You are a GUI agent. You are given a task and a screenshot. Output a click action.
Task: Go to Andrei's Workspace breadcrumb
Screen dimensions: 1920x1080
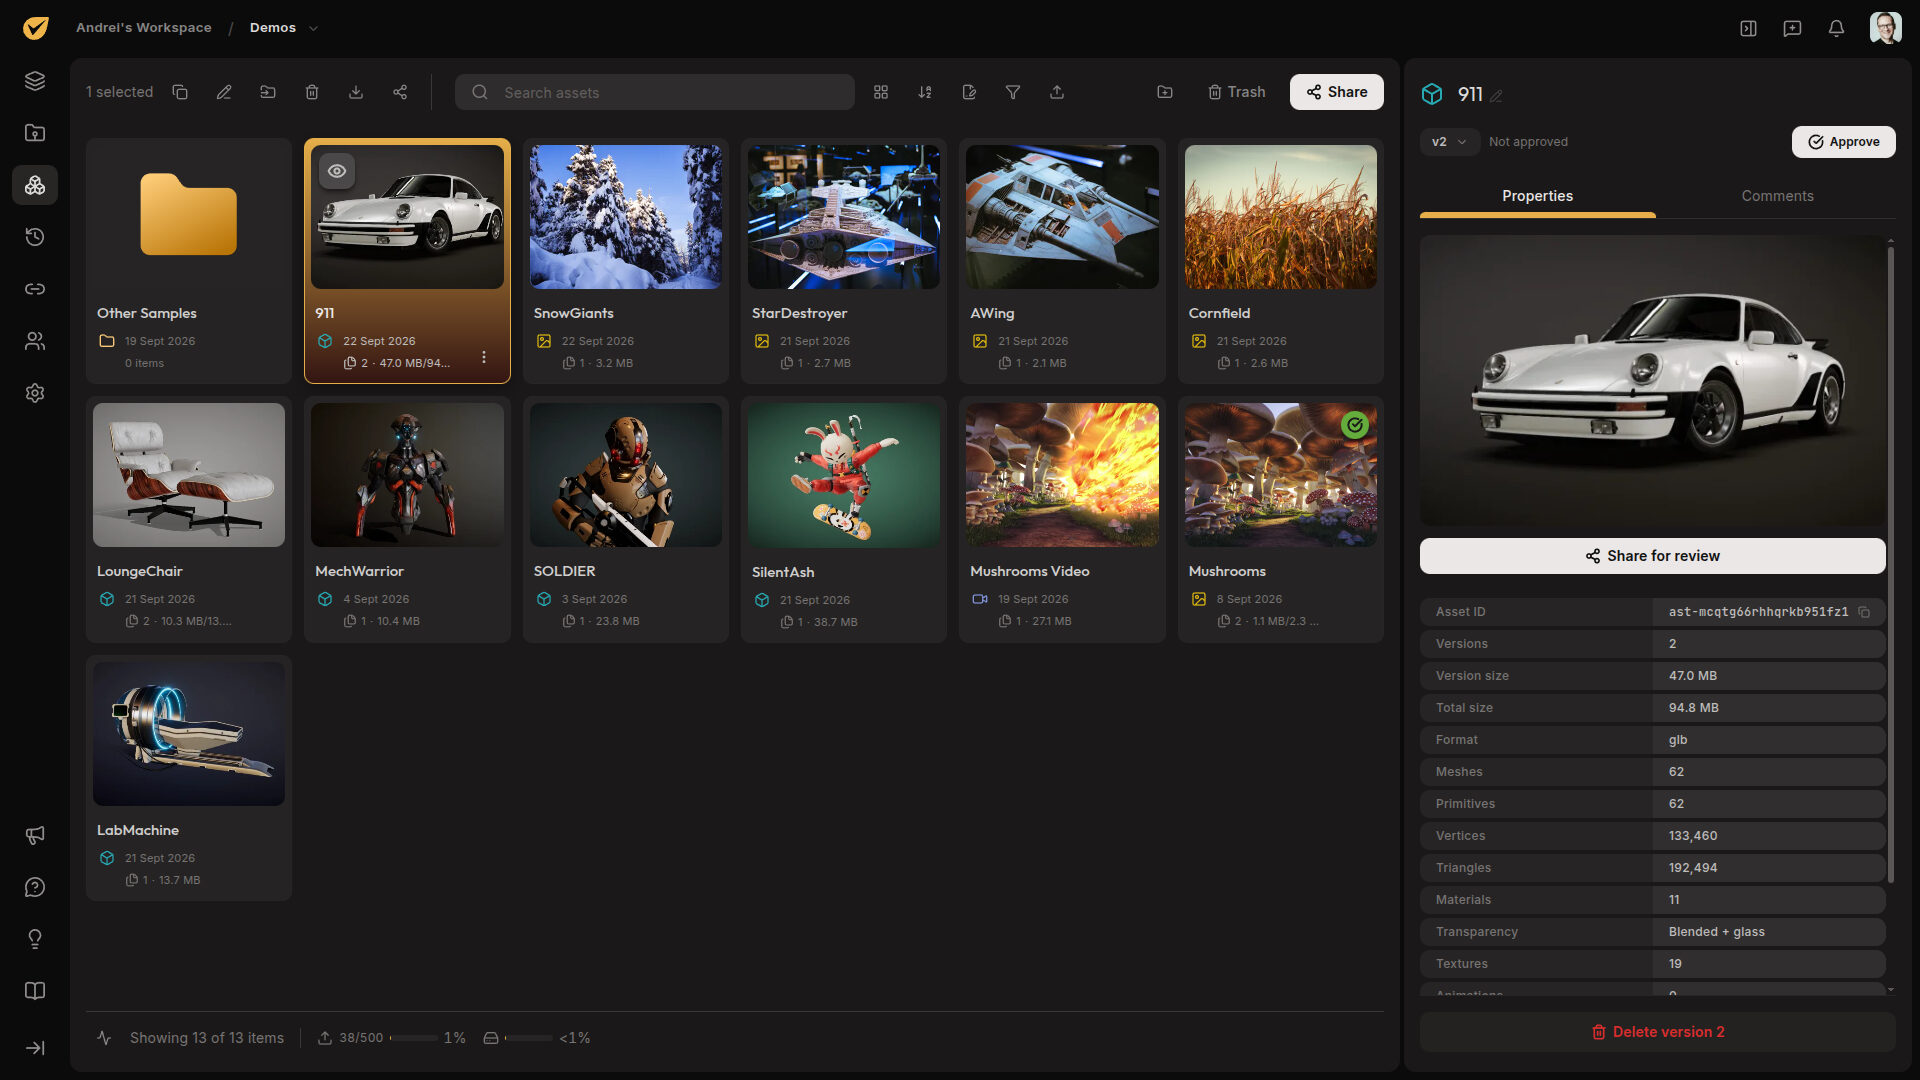click(144, 28)
